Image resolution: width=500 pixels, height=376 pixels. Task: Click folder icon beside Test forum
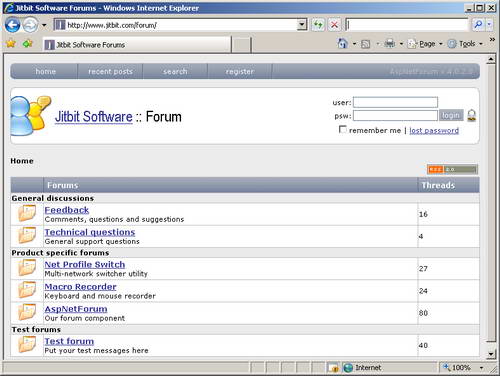(x=27, y=344)
